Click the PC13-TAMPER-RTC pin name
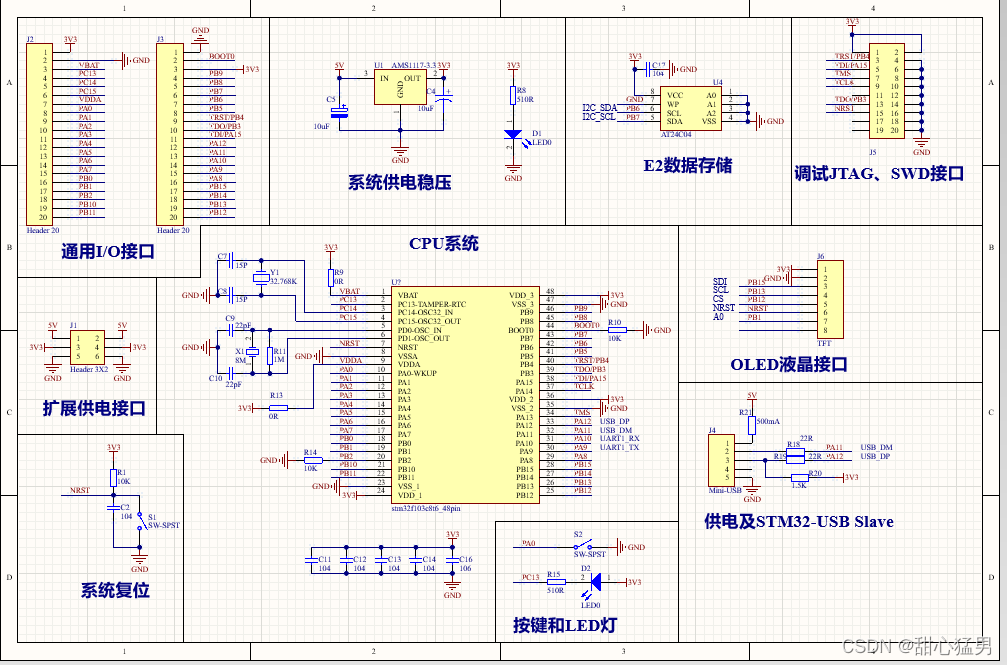This screenshot has width=1007, height=665. pyautogui.click(x=432, y=304)
